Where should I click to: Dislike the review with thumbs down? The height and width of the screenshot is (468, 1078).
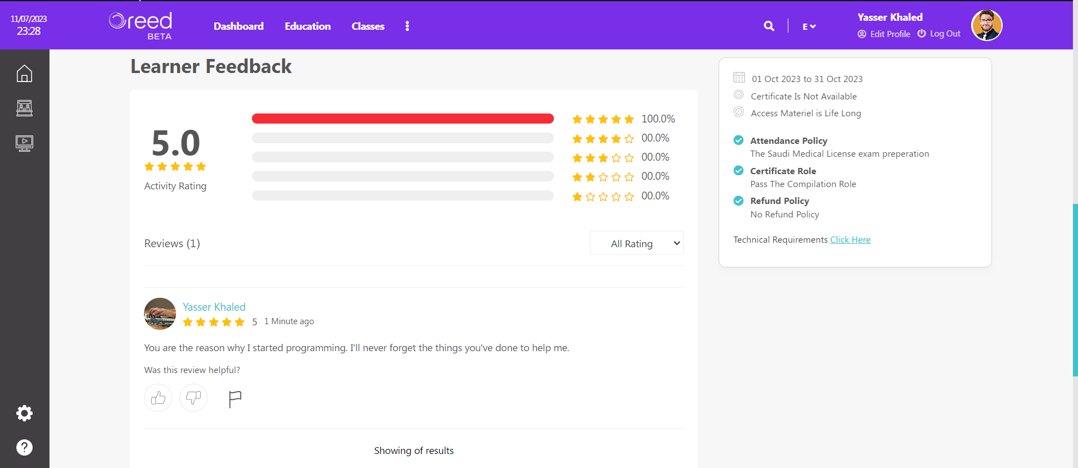193,397
